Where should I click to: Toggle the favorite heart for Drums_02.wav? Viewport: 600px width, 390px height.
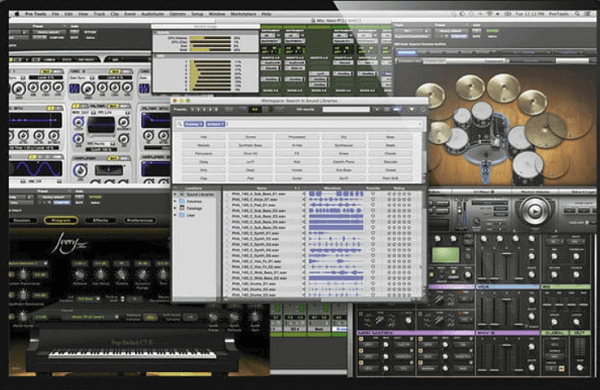point(373,289)
